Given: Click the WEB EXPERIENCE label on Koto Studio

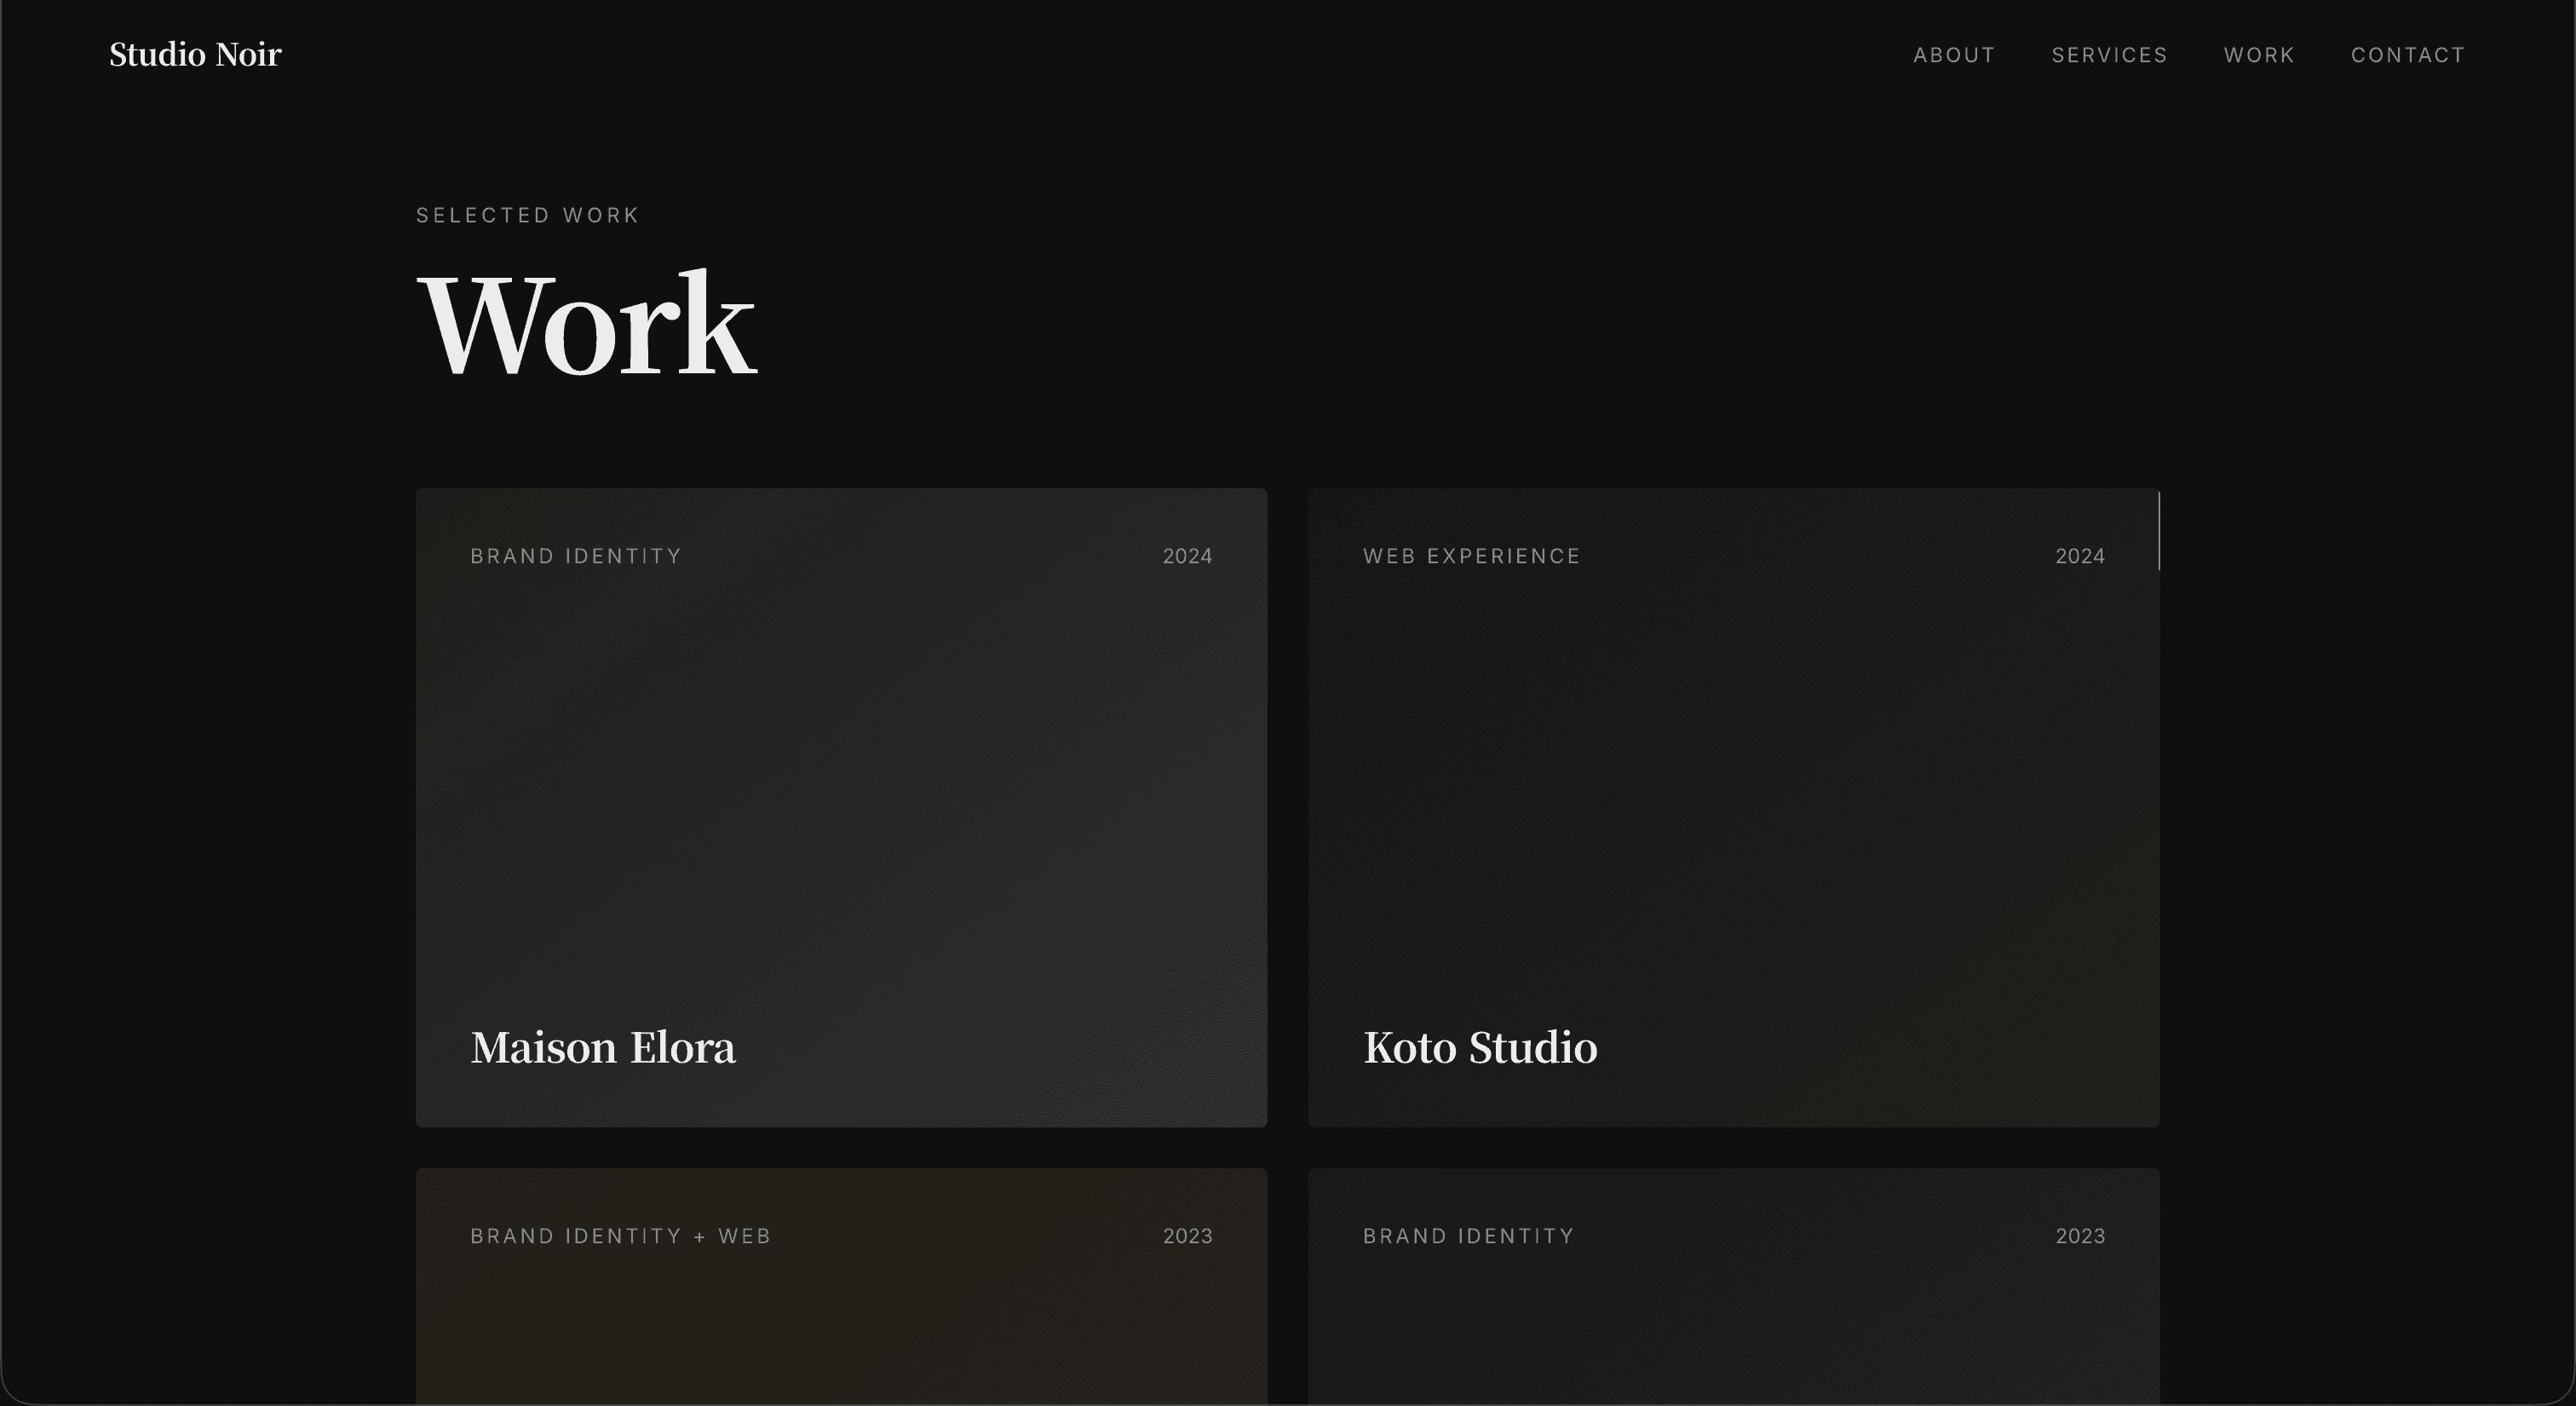Looking at the screenshot, I should tap(1471, 556).
